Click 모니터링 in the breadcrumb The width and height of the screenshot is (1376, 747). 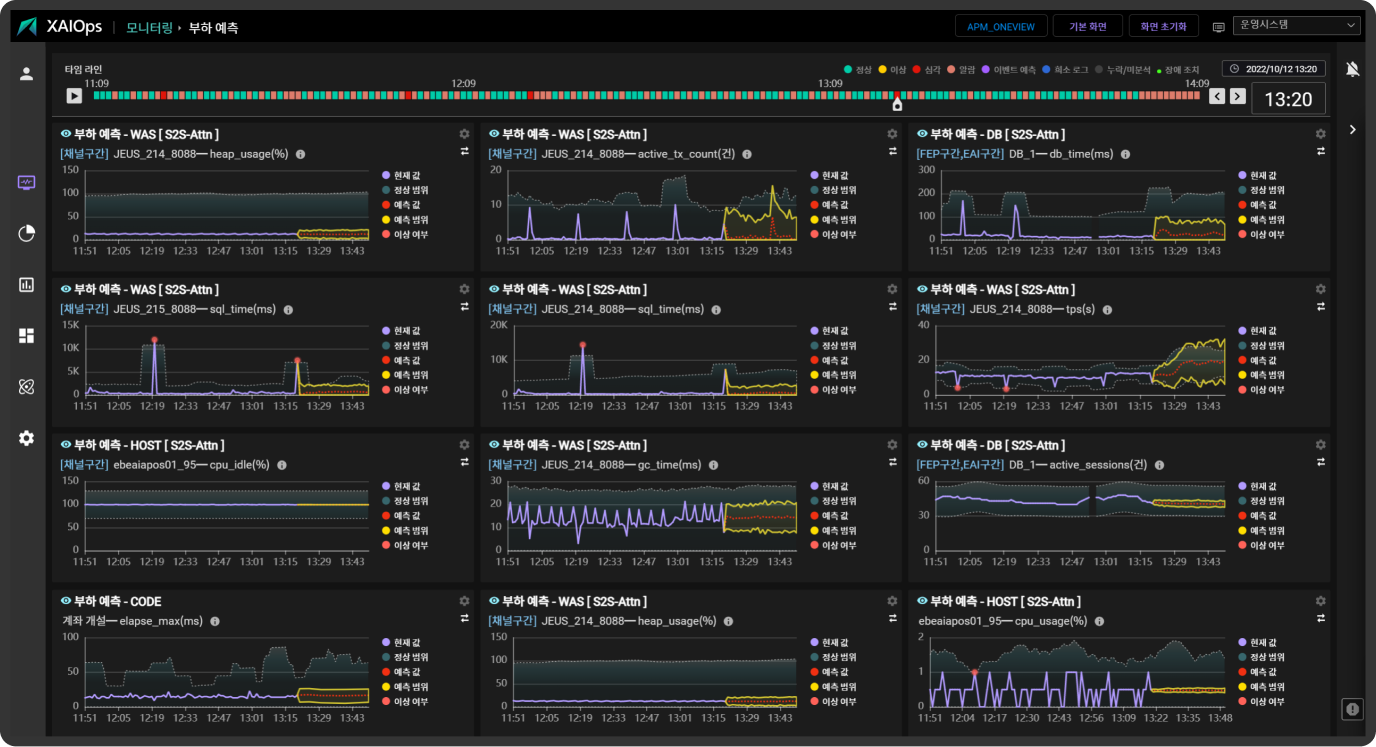point(148,28)
